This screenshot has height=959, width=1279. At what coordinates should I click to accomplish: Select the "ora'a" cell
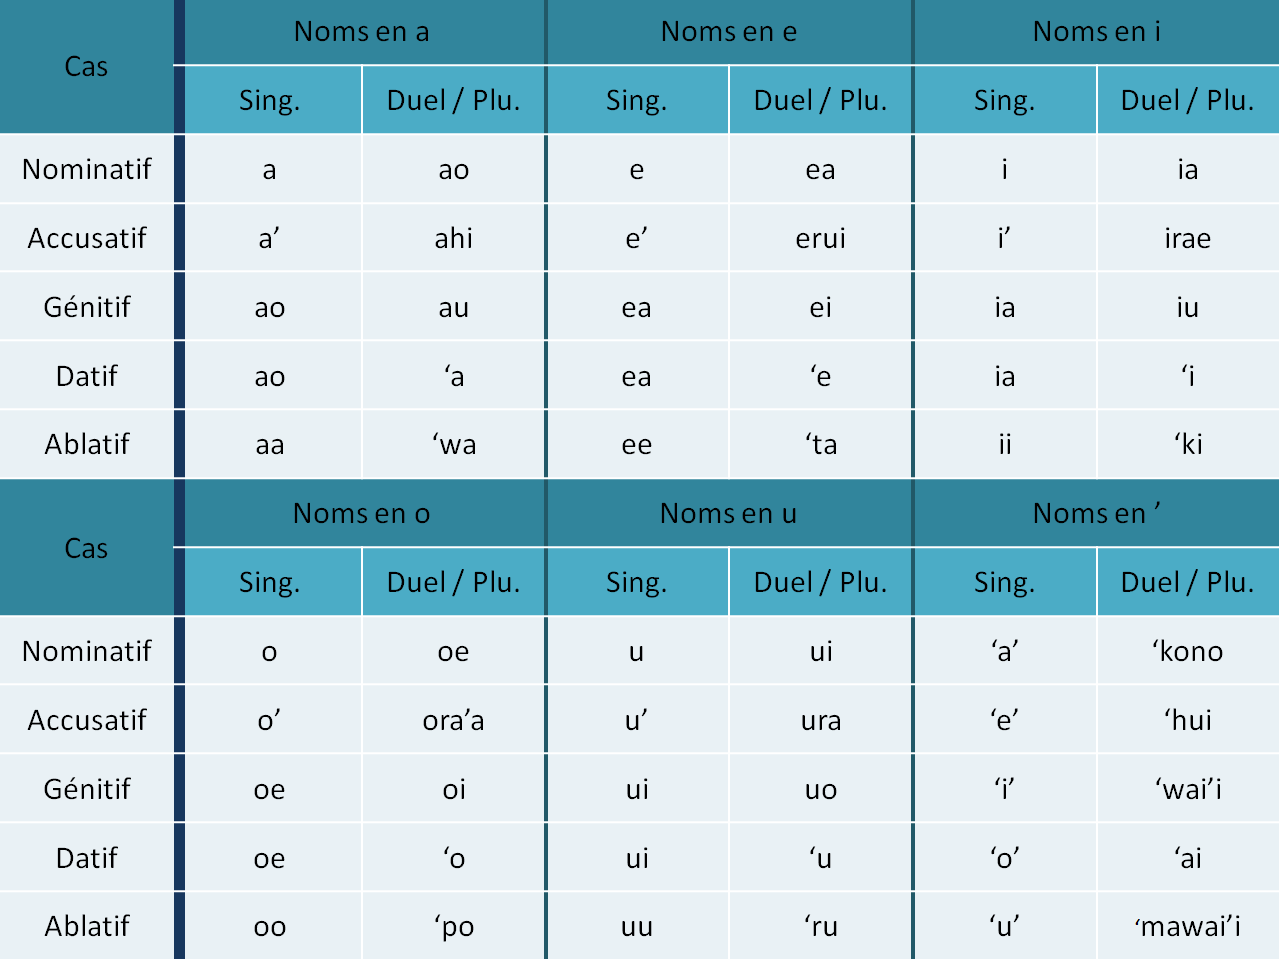coord(454,720)
